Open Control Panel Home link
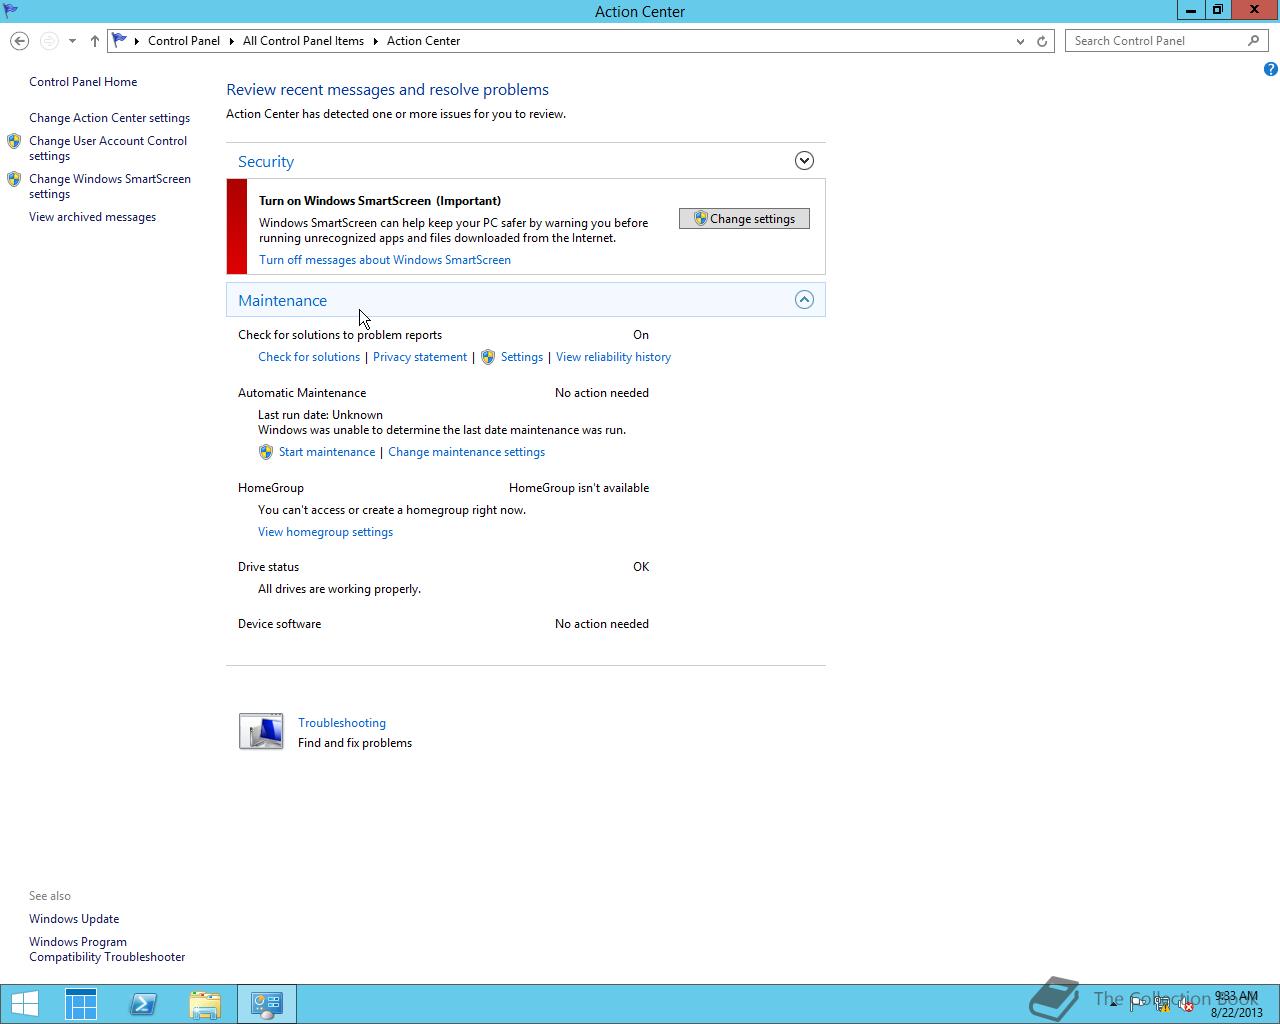The height and width of the screenshot is (1024, 1280). (83, 82)
